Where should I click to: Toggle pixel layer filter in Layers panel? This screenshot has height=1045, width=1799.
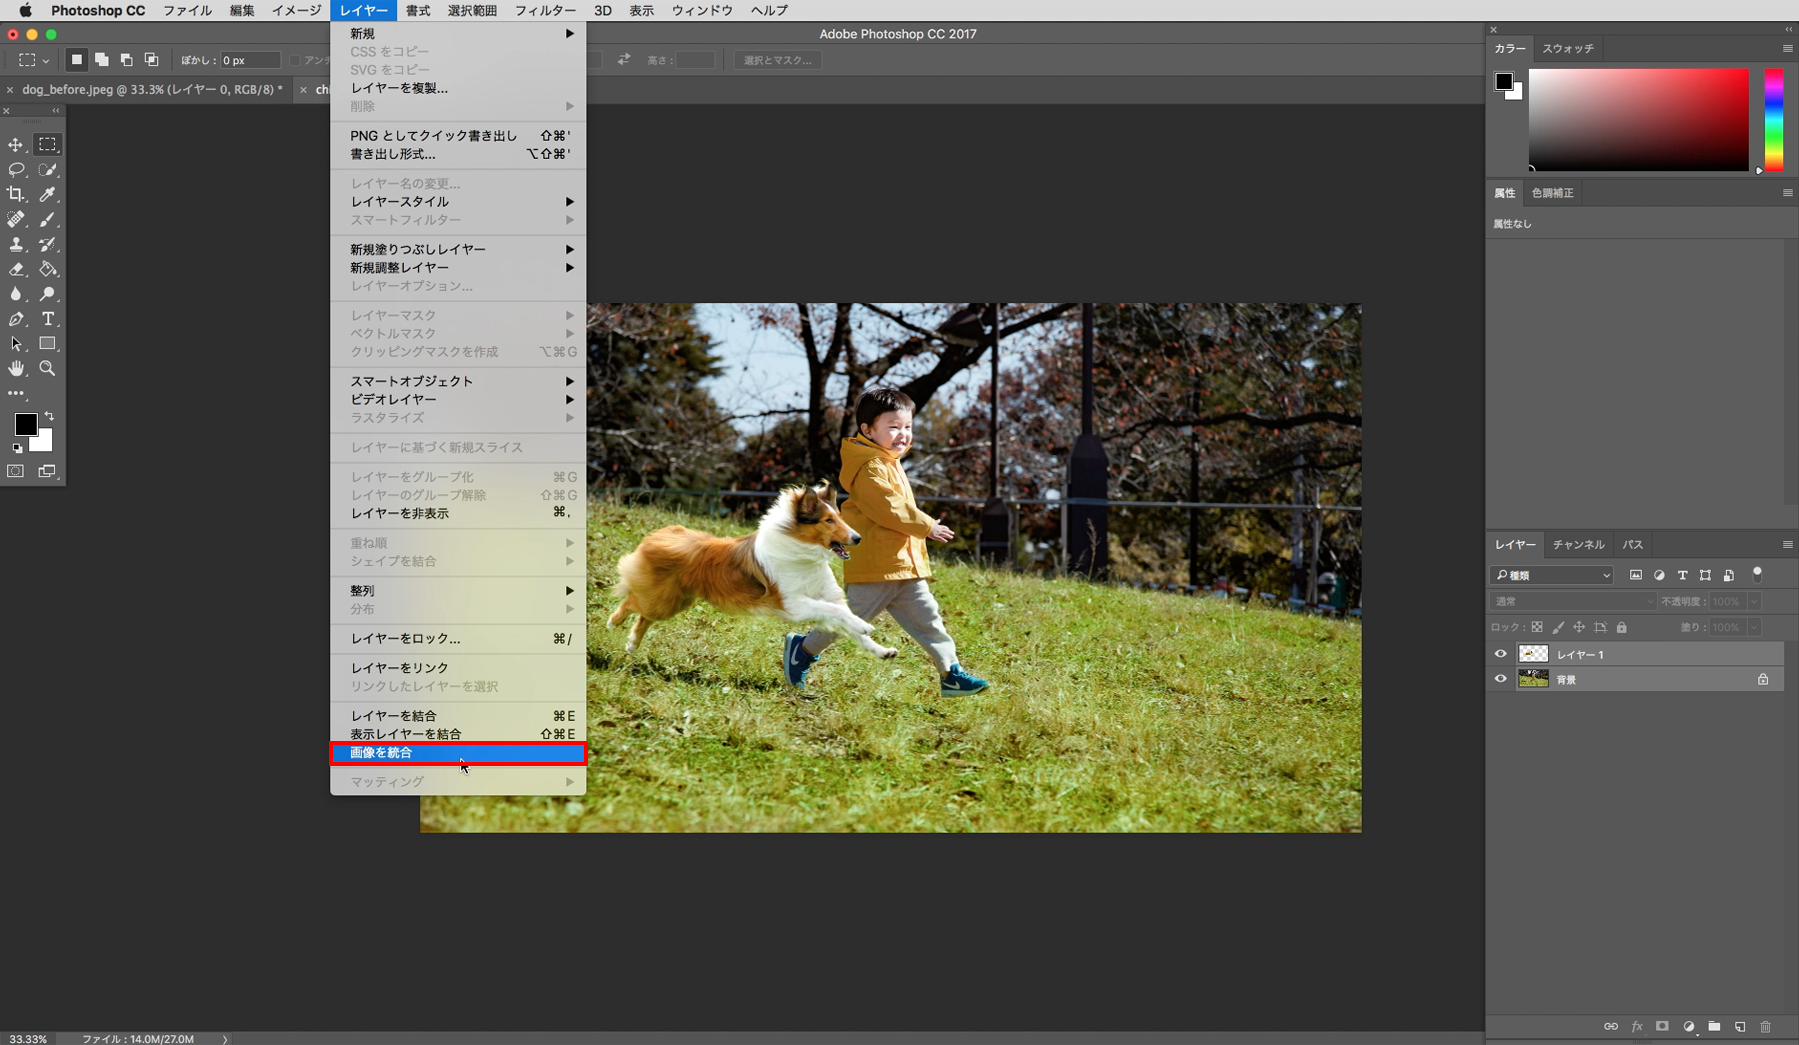(1636, 575)
